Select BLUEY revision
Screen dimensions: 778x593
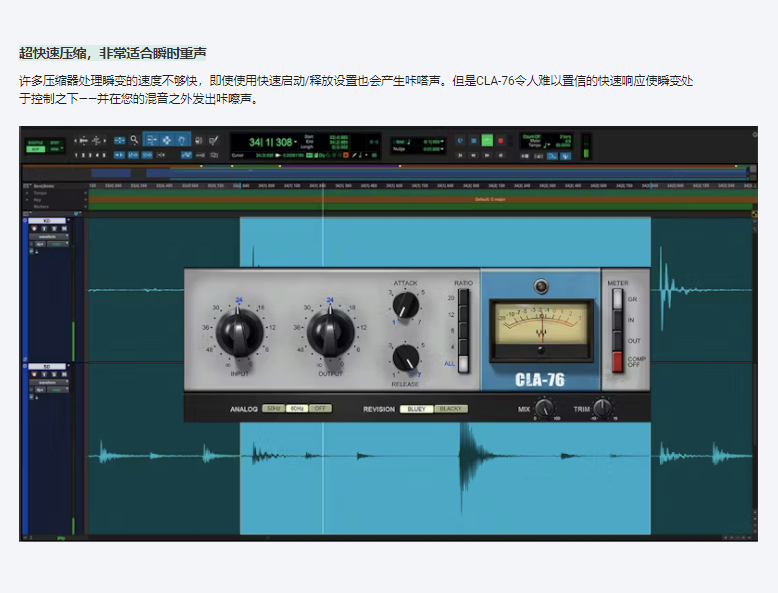point(416,409)
